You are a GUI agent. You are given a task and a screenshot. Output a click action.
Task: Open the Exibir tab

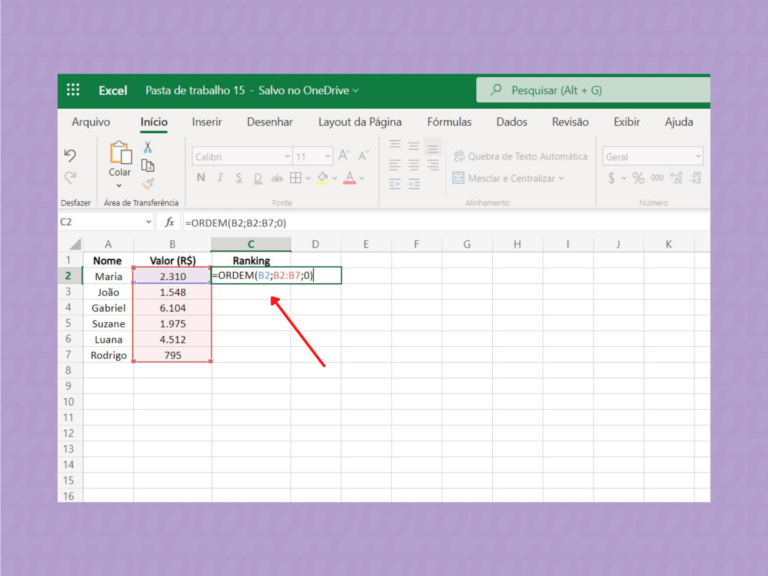(627, 122)
